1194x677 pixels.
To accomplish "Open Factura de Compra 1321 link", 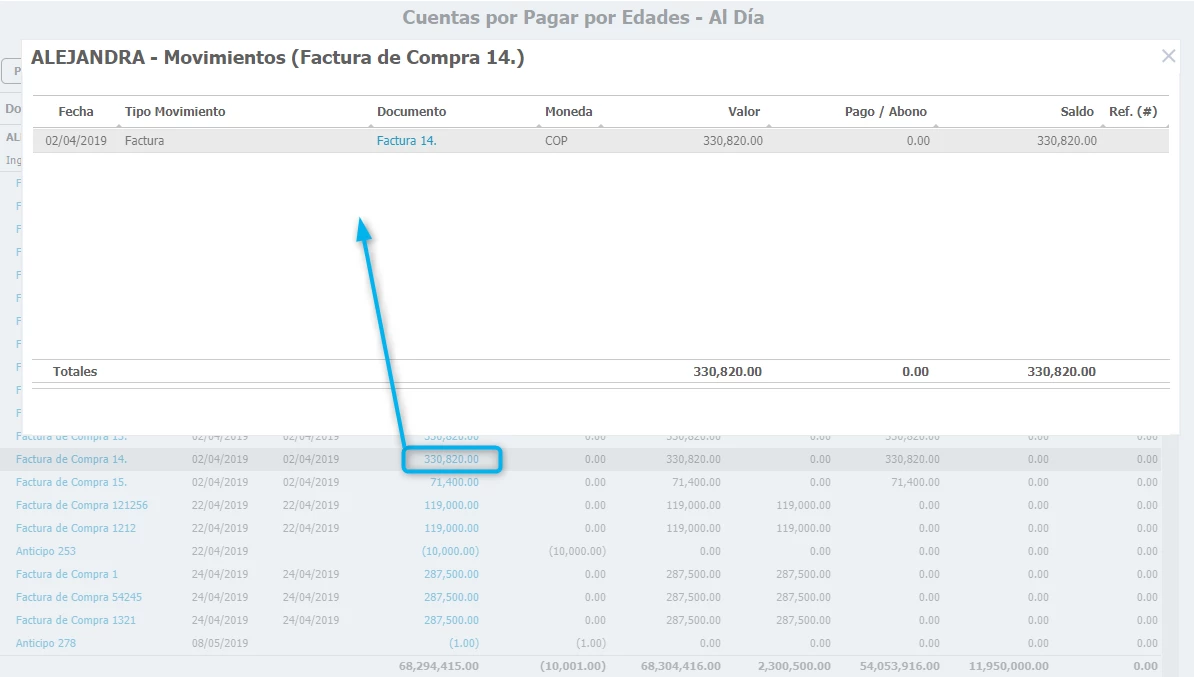I will [x=75, y=620].
